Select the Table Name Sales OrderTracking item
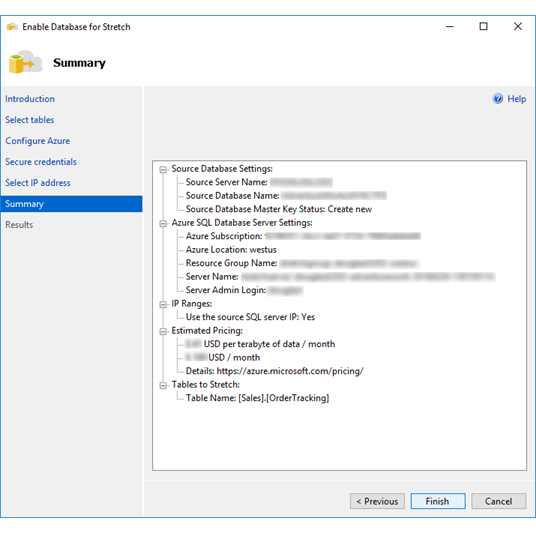The height and width of the screenshot is (533, 536). click(x=257, y=398)
